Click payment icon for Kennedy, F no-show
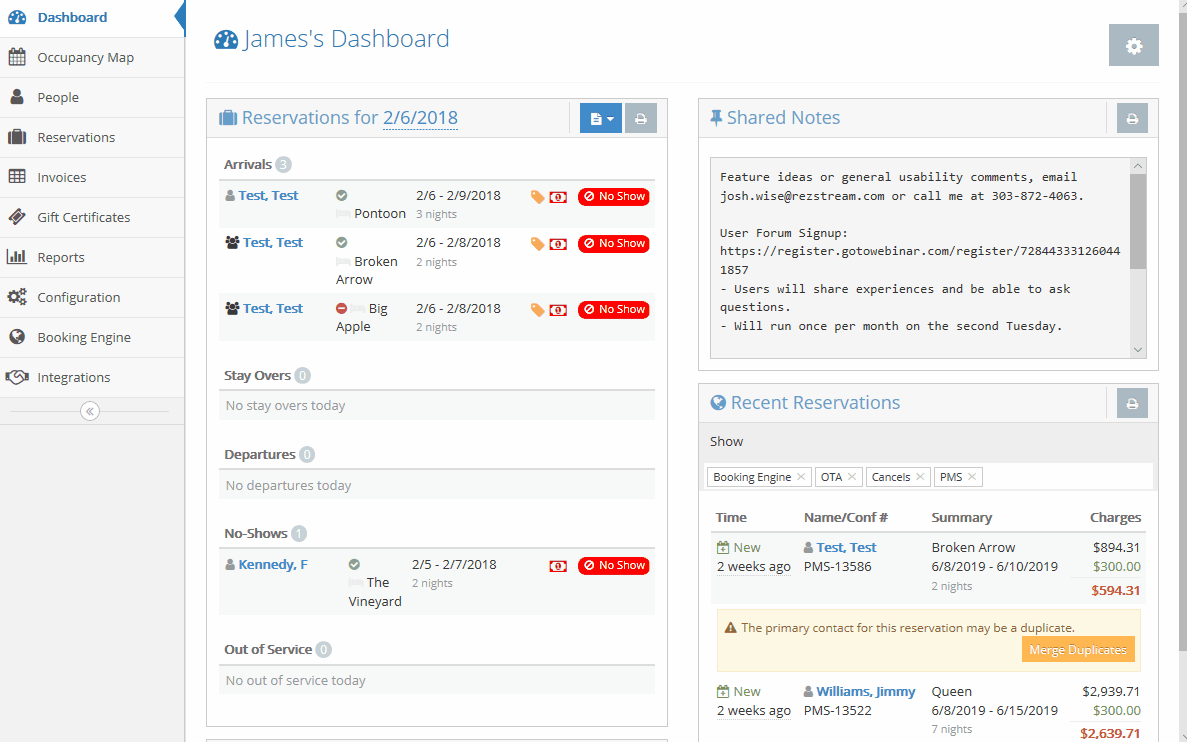The height and width of the screenshot is (742, 1187). (558, 566)
